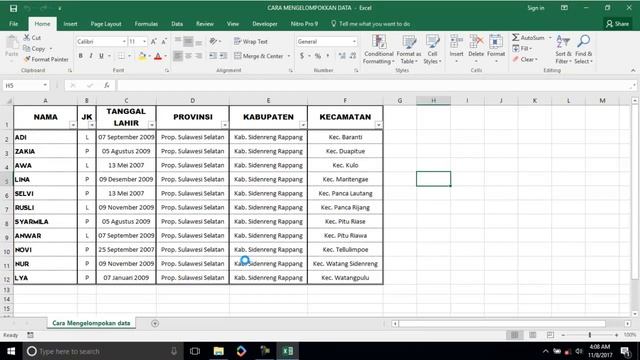
Task: Click Increase Decimal icon
Action: click(342, 56)
